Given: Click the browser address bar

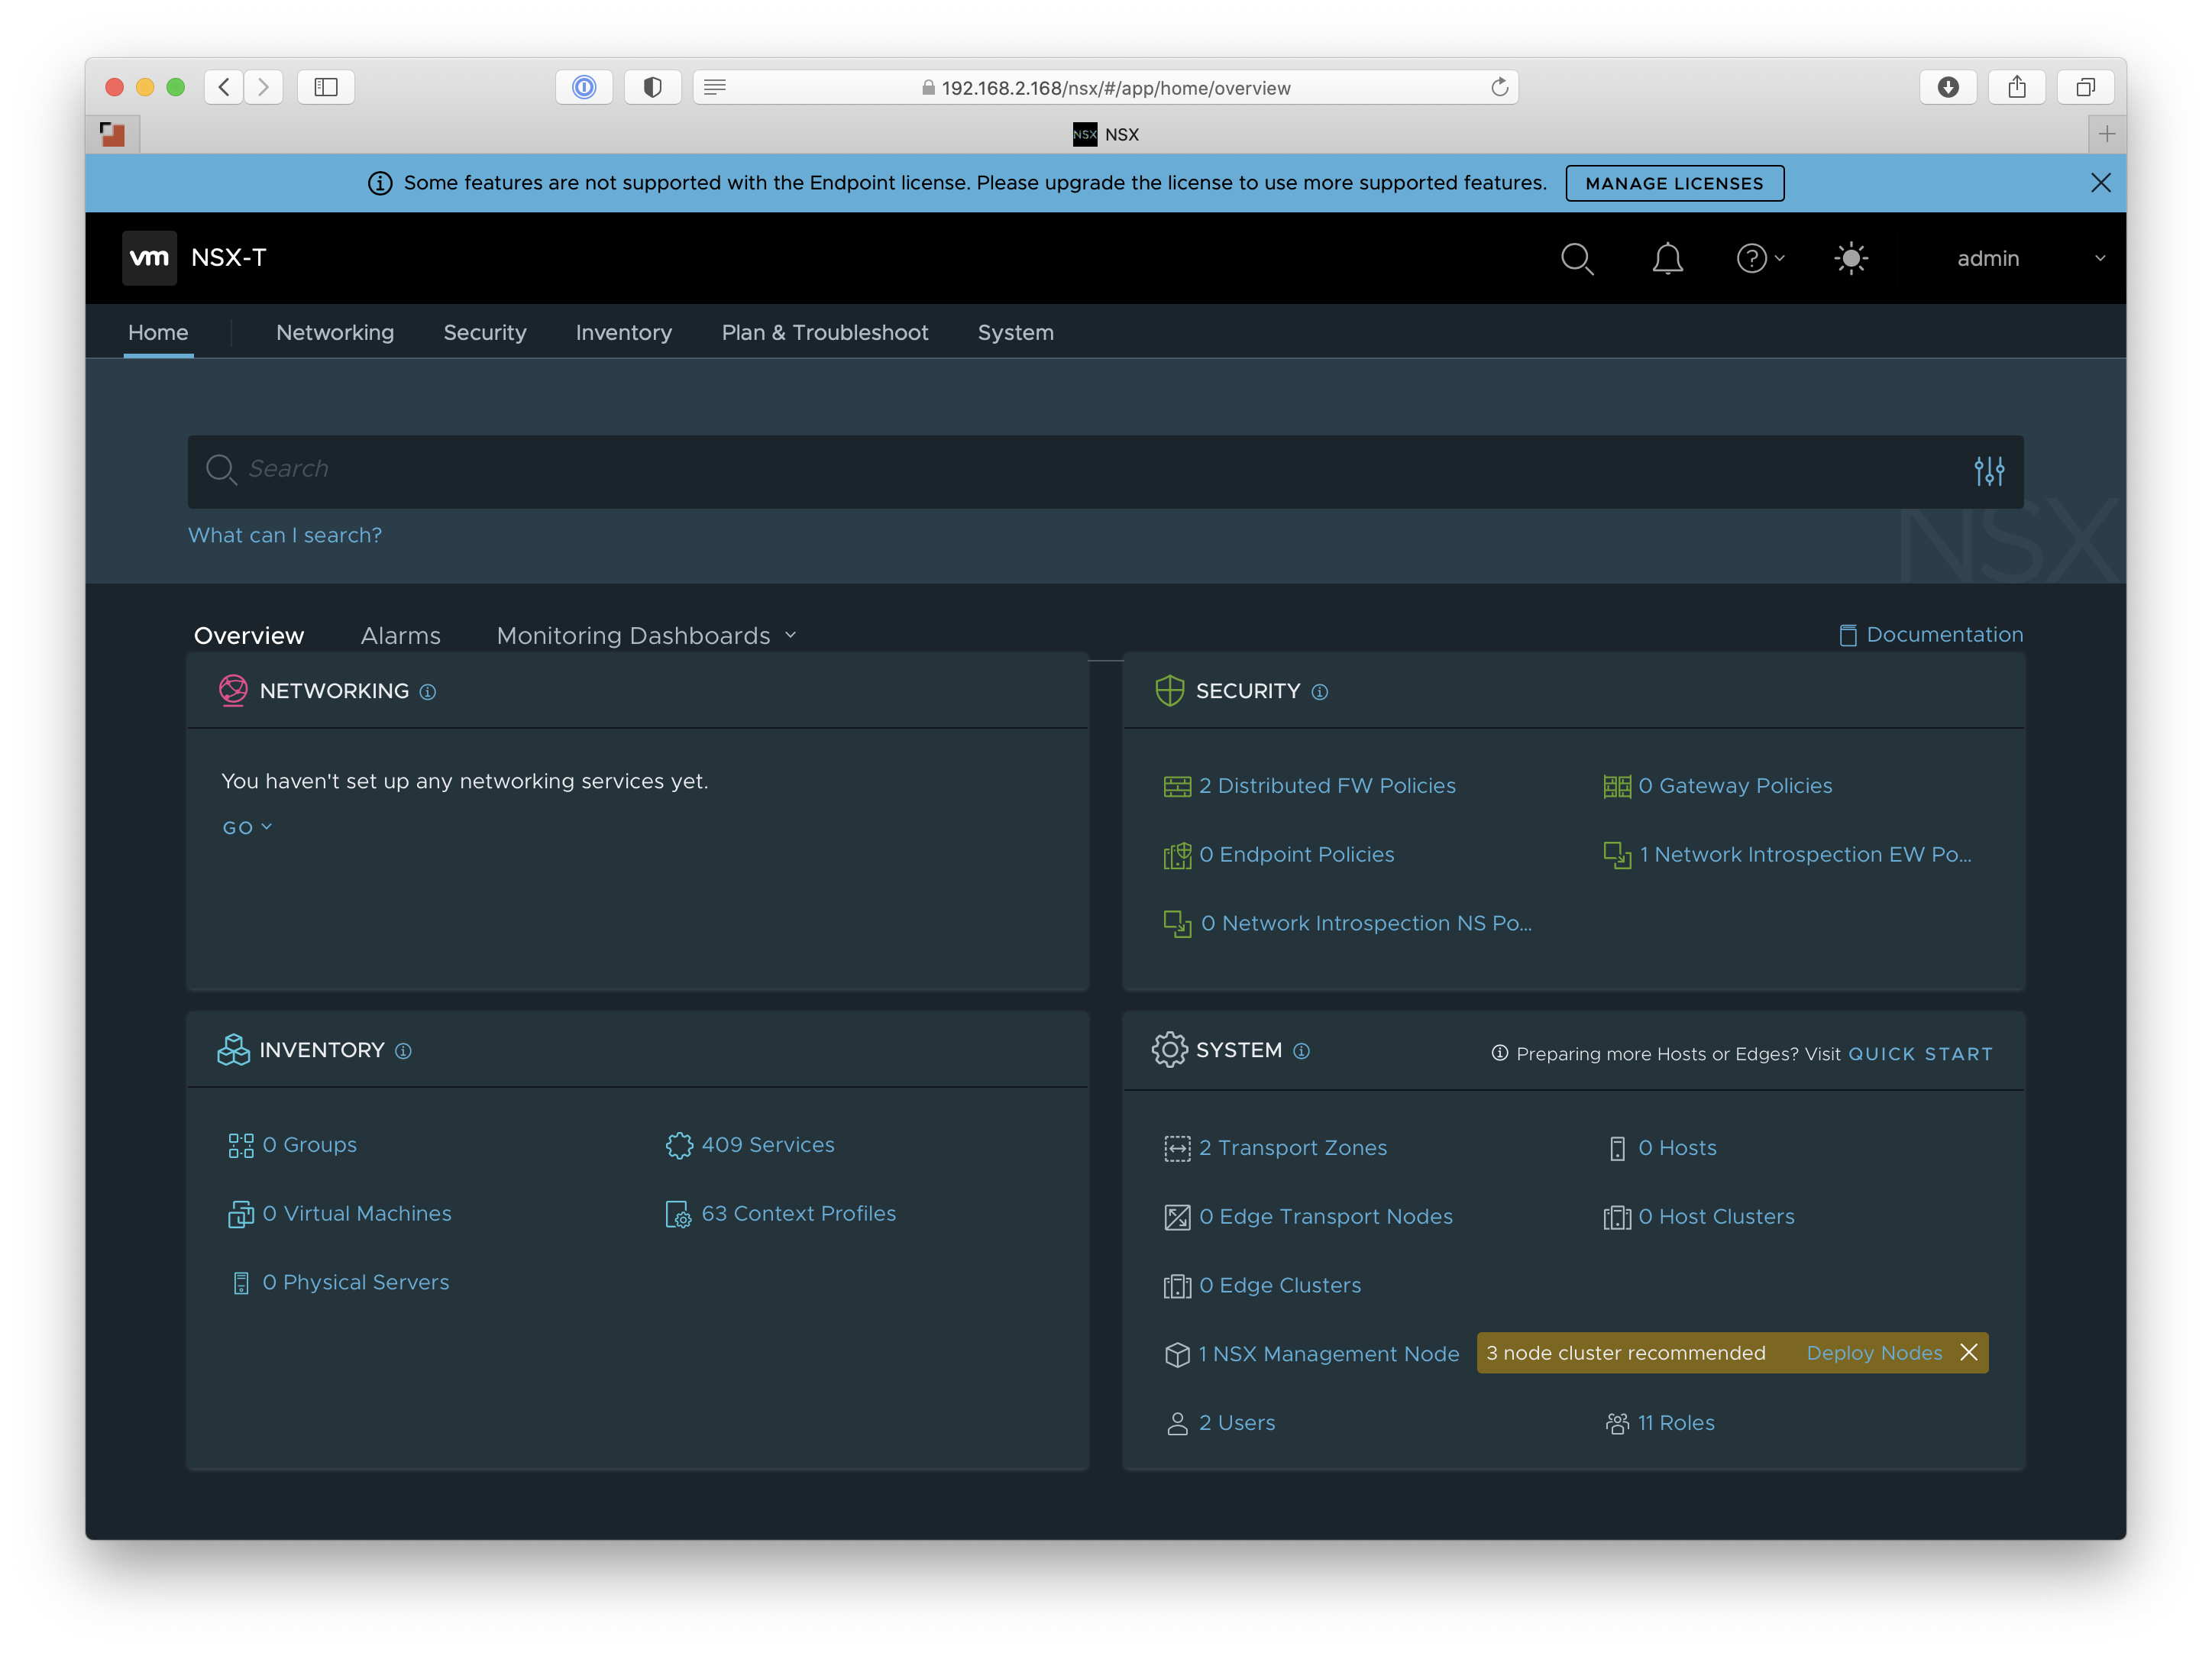Looking at the screenshot, I should click(x=1105, y=88).
